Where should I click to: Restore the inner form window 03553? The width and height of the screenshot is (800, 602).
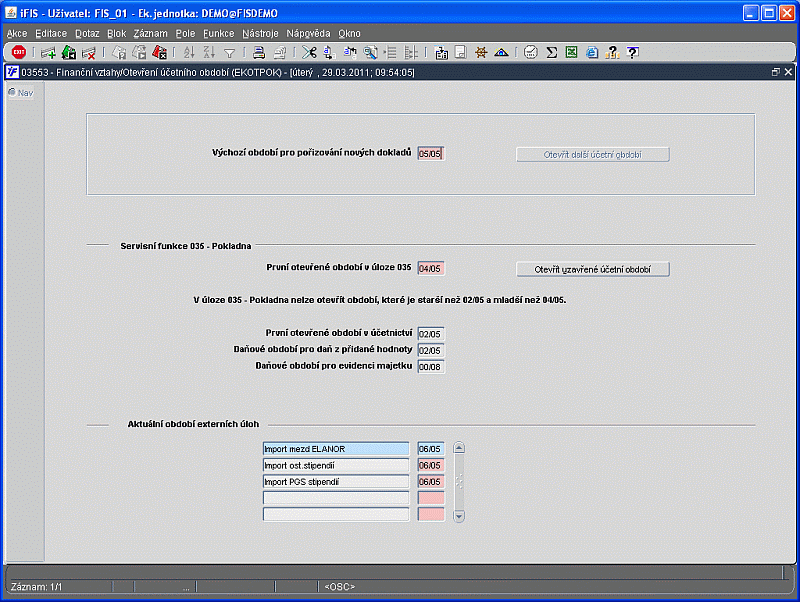[776, 72]
